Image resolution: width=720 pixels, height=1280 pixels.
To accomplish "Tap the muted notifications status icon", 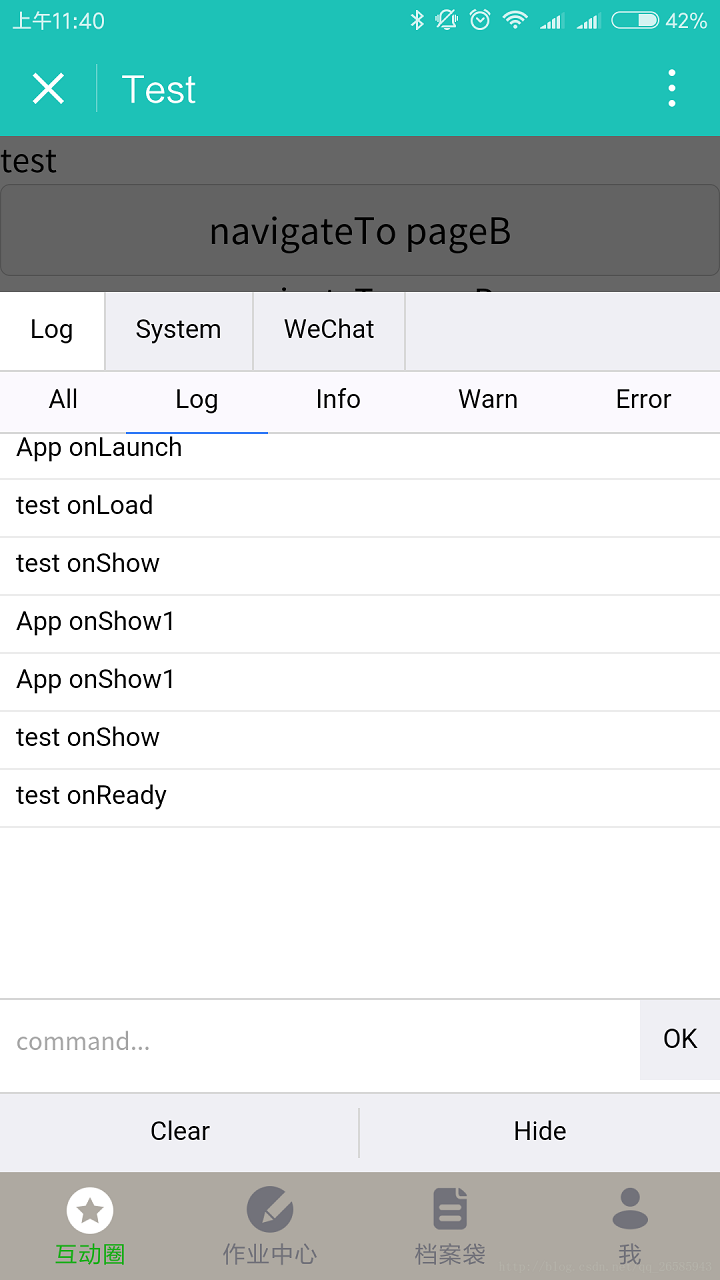I will (x=447, y=20).
